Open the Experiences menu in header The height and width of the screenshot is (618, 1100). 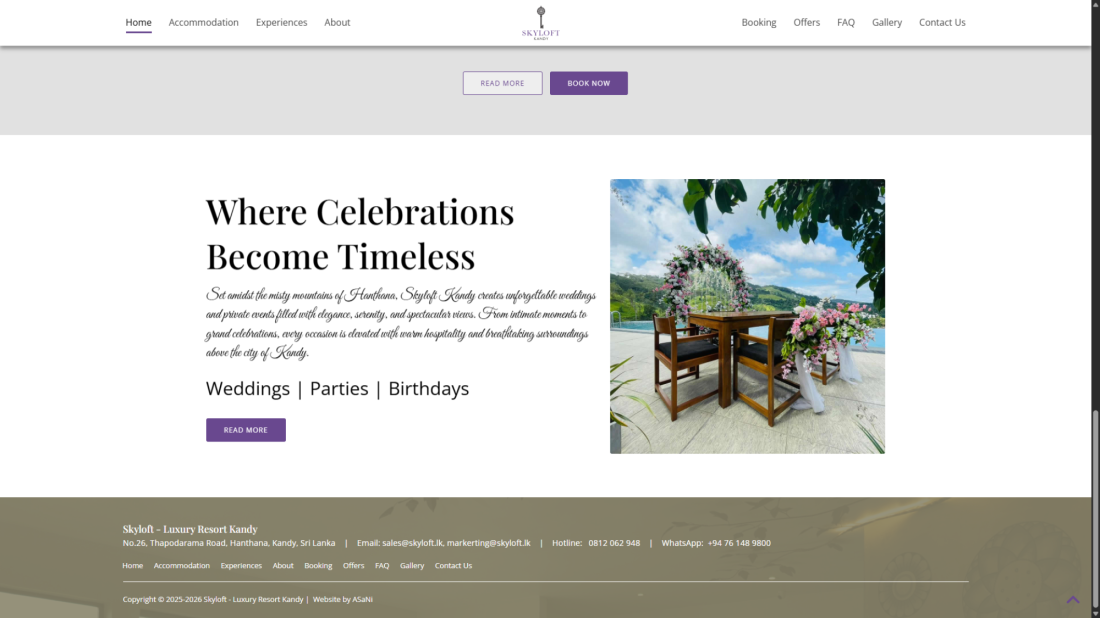click(281, 22)
